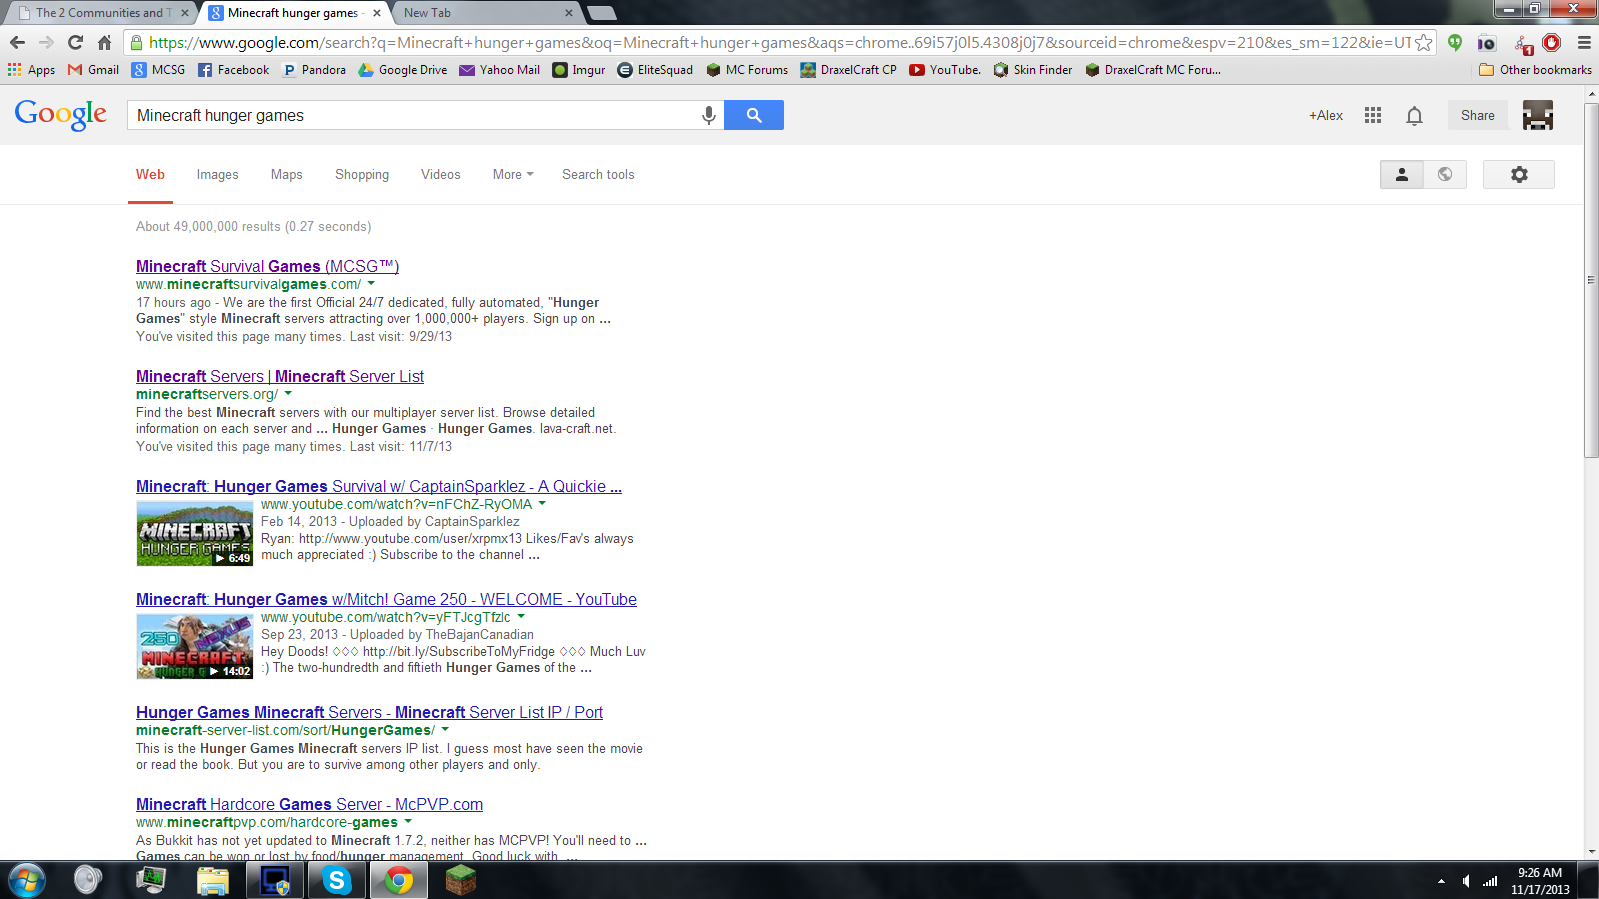
Task: Switch to the New Tab browser tab
Action: pyautogui.click(x=487, y=13)
